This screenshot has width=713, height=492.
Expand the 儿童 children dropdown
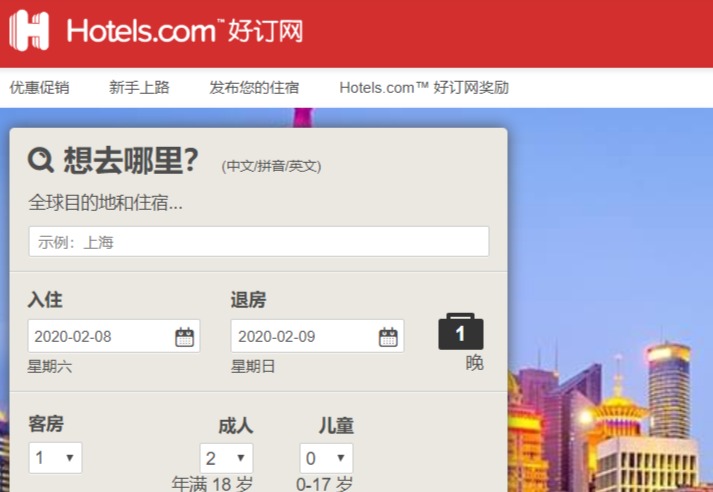pos(326,458)
